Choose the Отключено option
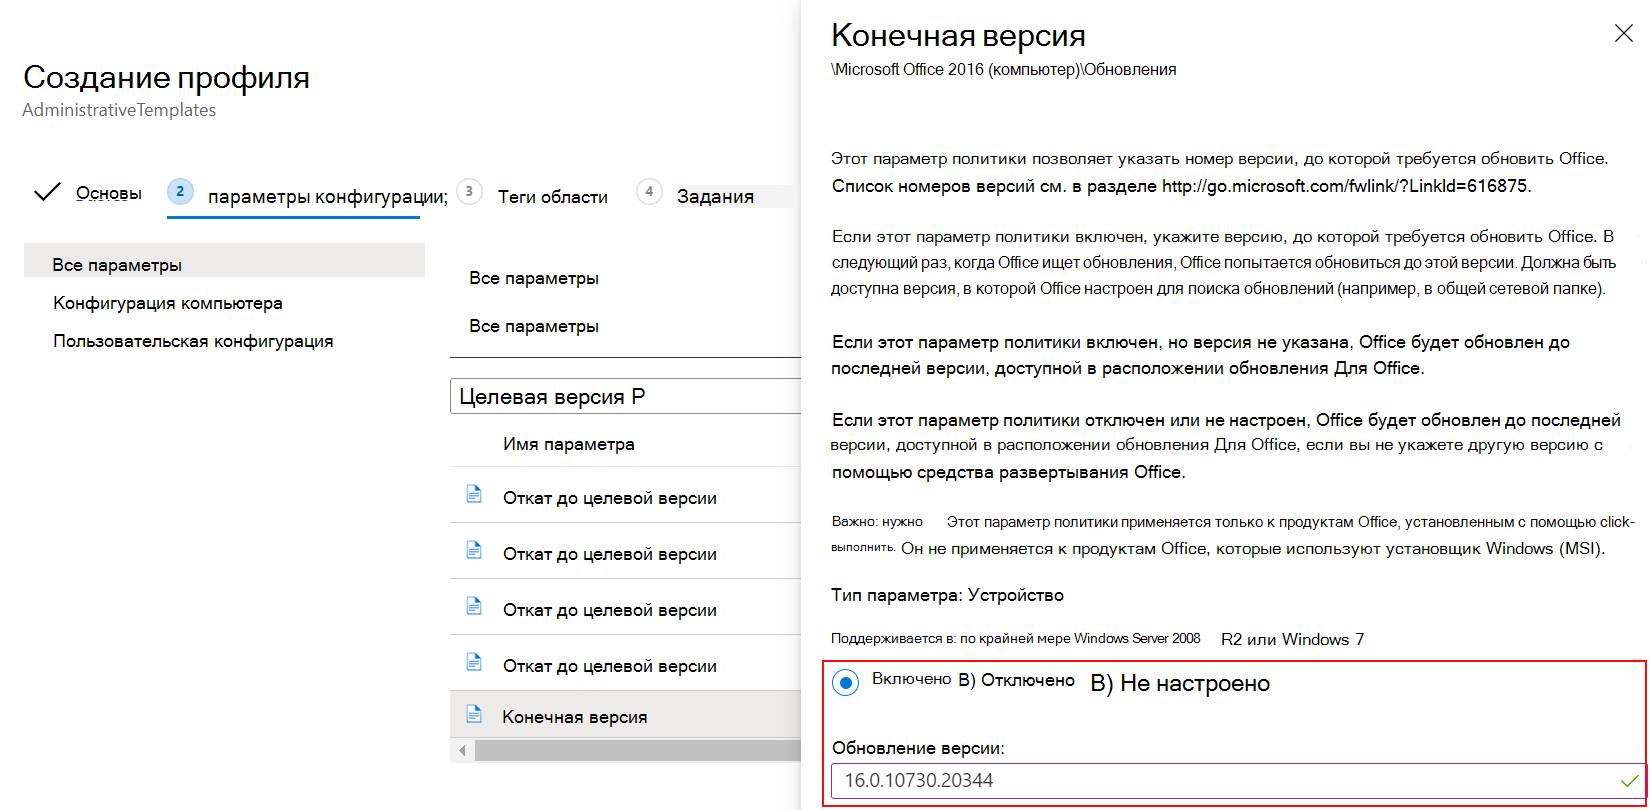Image resolution: width=1650 pixels, height=810 pixels. (1027, 680)
